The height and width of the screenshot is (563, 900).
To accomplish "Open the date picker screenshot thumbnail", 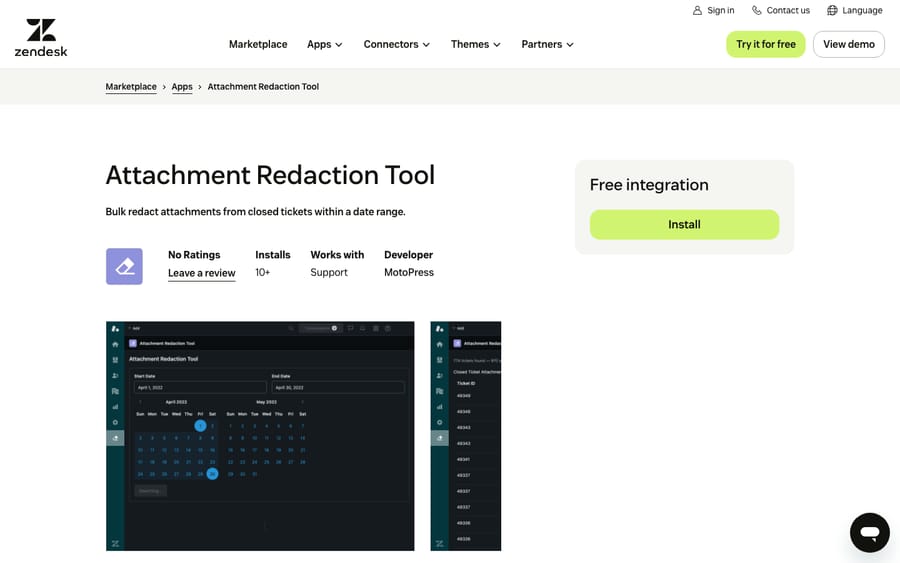I will (x=260, y=436).
